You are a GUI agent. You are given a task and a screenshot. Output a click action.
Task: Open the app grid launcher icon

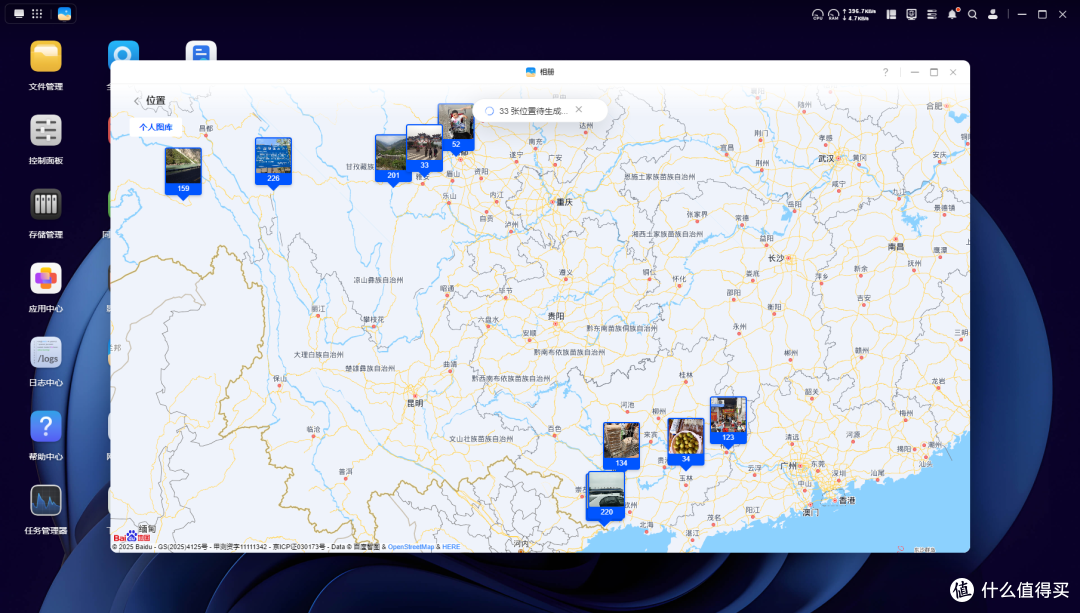click(x=37, y=14)
